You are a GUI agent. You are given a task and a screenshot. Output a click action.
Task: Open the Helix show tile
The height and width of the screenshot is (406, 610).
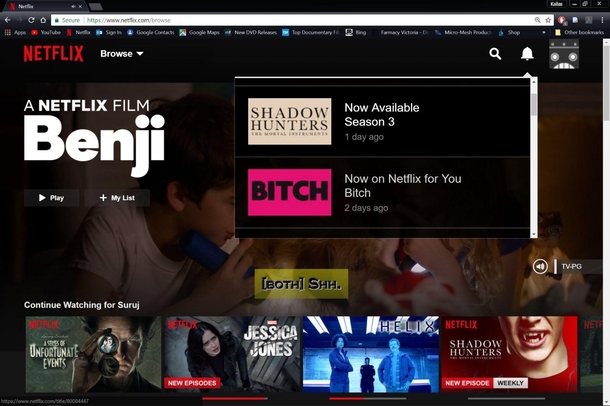click(371, 354)
